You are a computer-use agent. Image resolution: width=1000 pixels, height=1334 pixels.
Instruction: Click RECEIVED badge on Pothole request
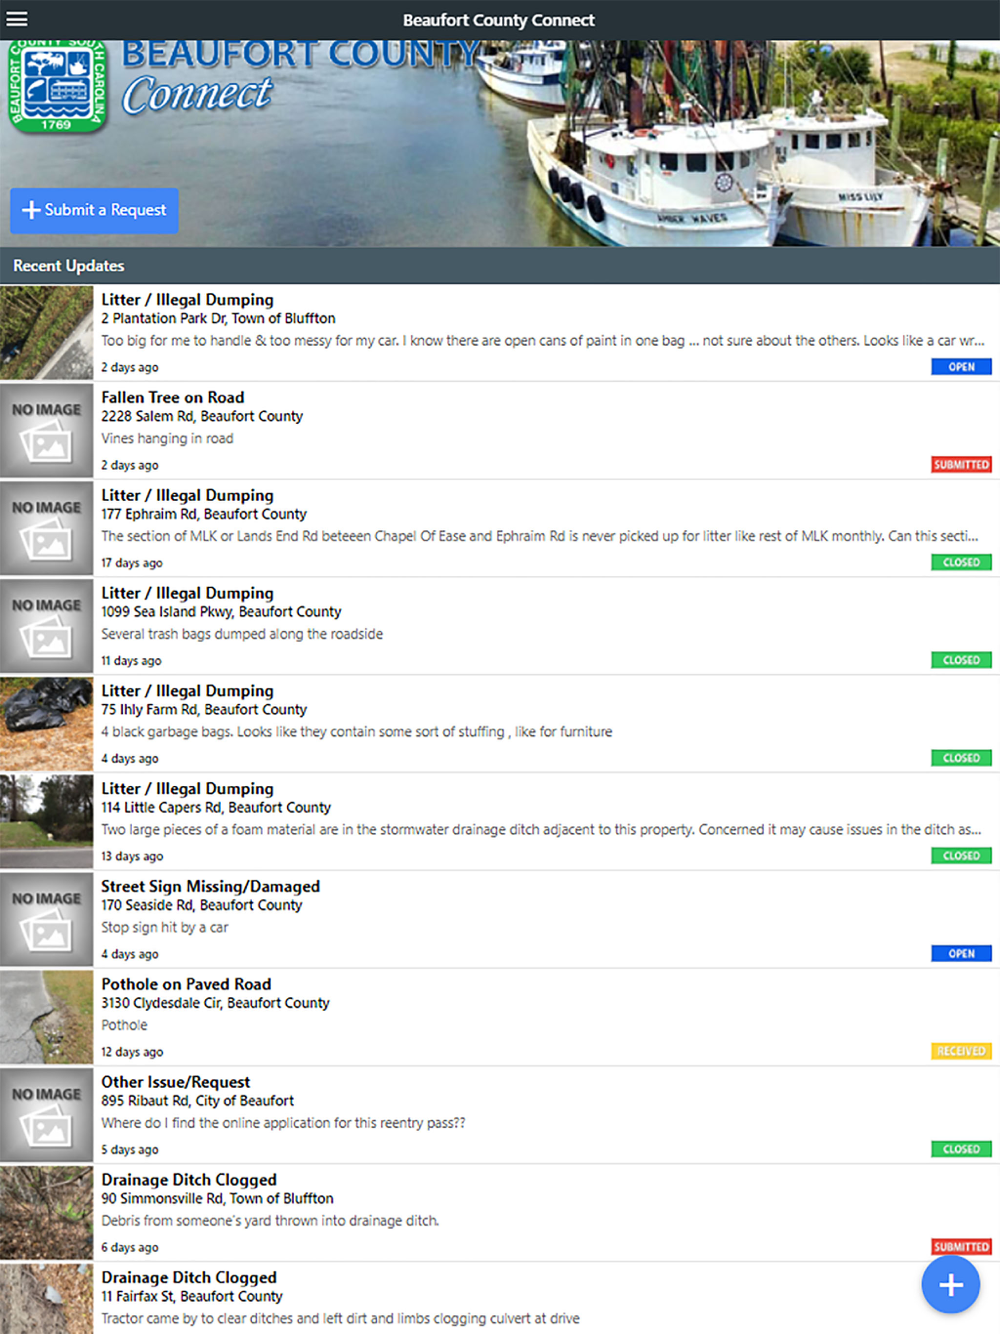point(961,1051)
